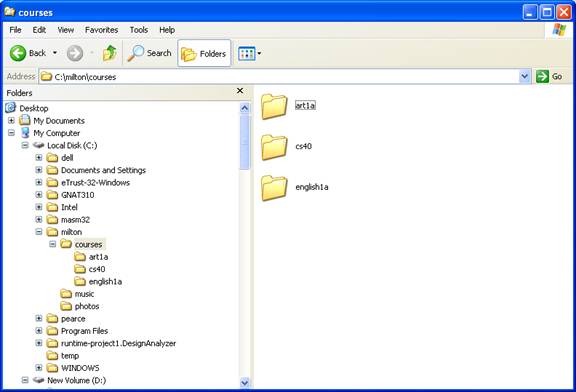Select the cs40 folder icon in the tree

point(80,269)
